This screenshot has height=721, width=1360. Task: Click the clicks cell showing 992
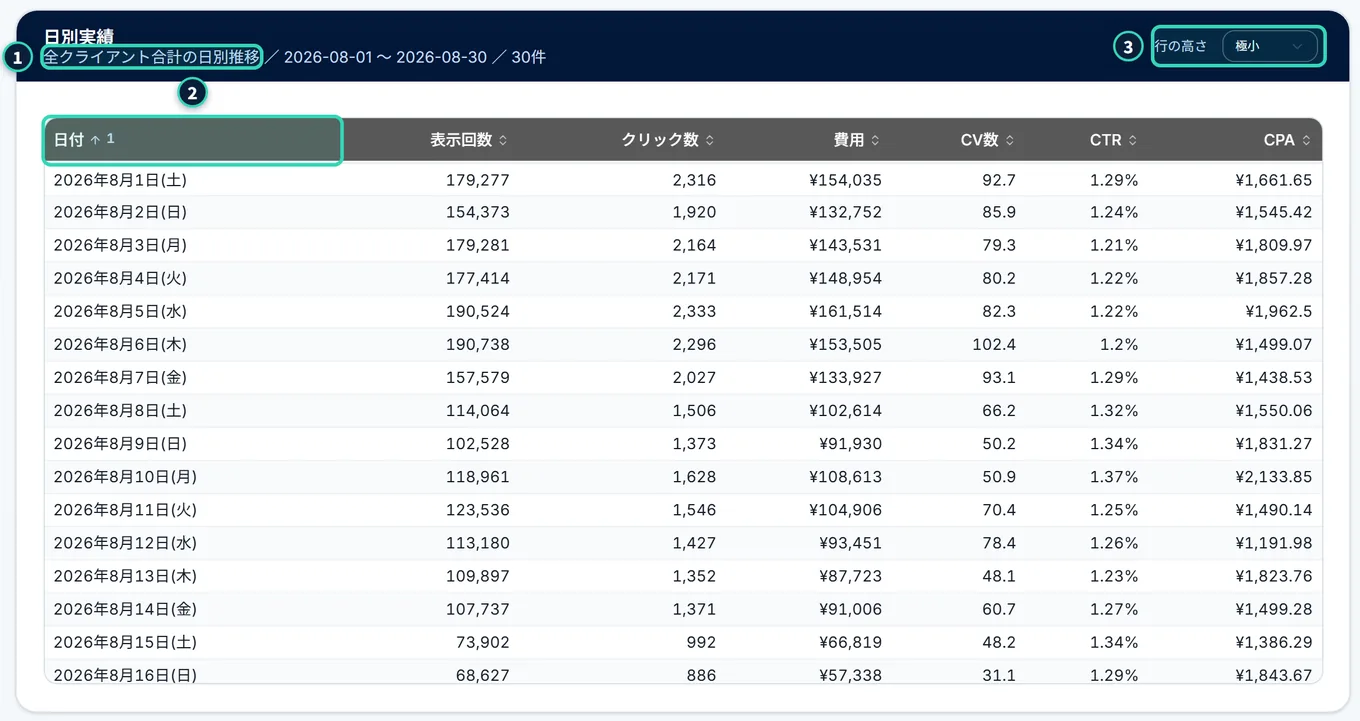tap(701, 642)
